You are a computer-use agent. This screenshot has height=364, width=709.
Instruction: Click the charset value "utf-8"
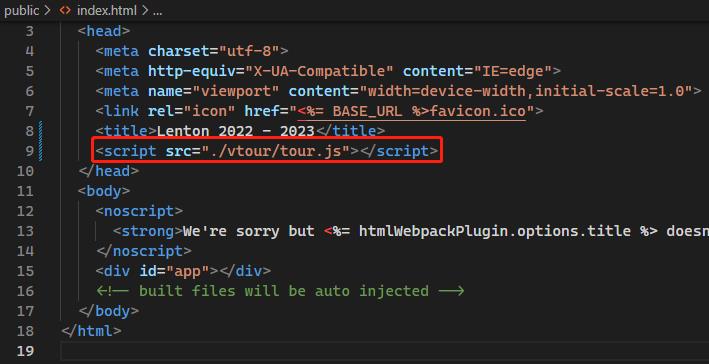pos(249,51)
